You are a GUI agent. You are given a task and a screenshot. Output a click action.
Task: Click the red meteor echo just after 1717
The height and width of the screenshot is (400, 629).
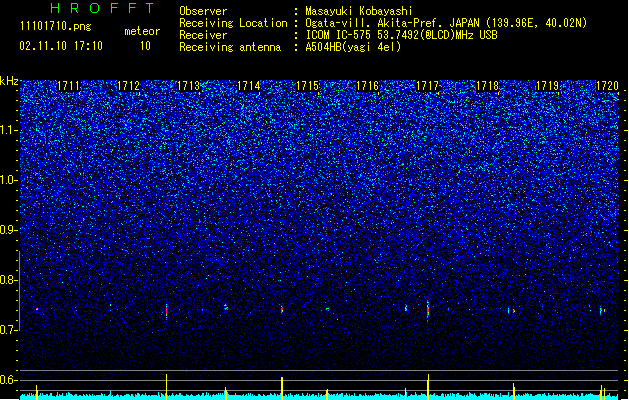click(x=428, y=311)
